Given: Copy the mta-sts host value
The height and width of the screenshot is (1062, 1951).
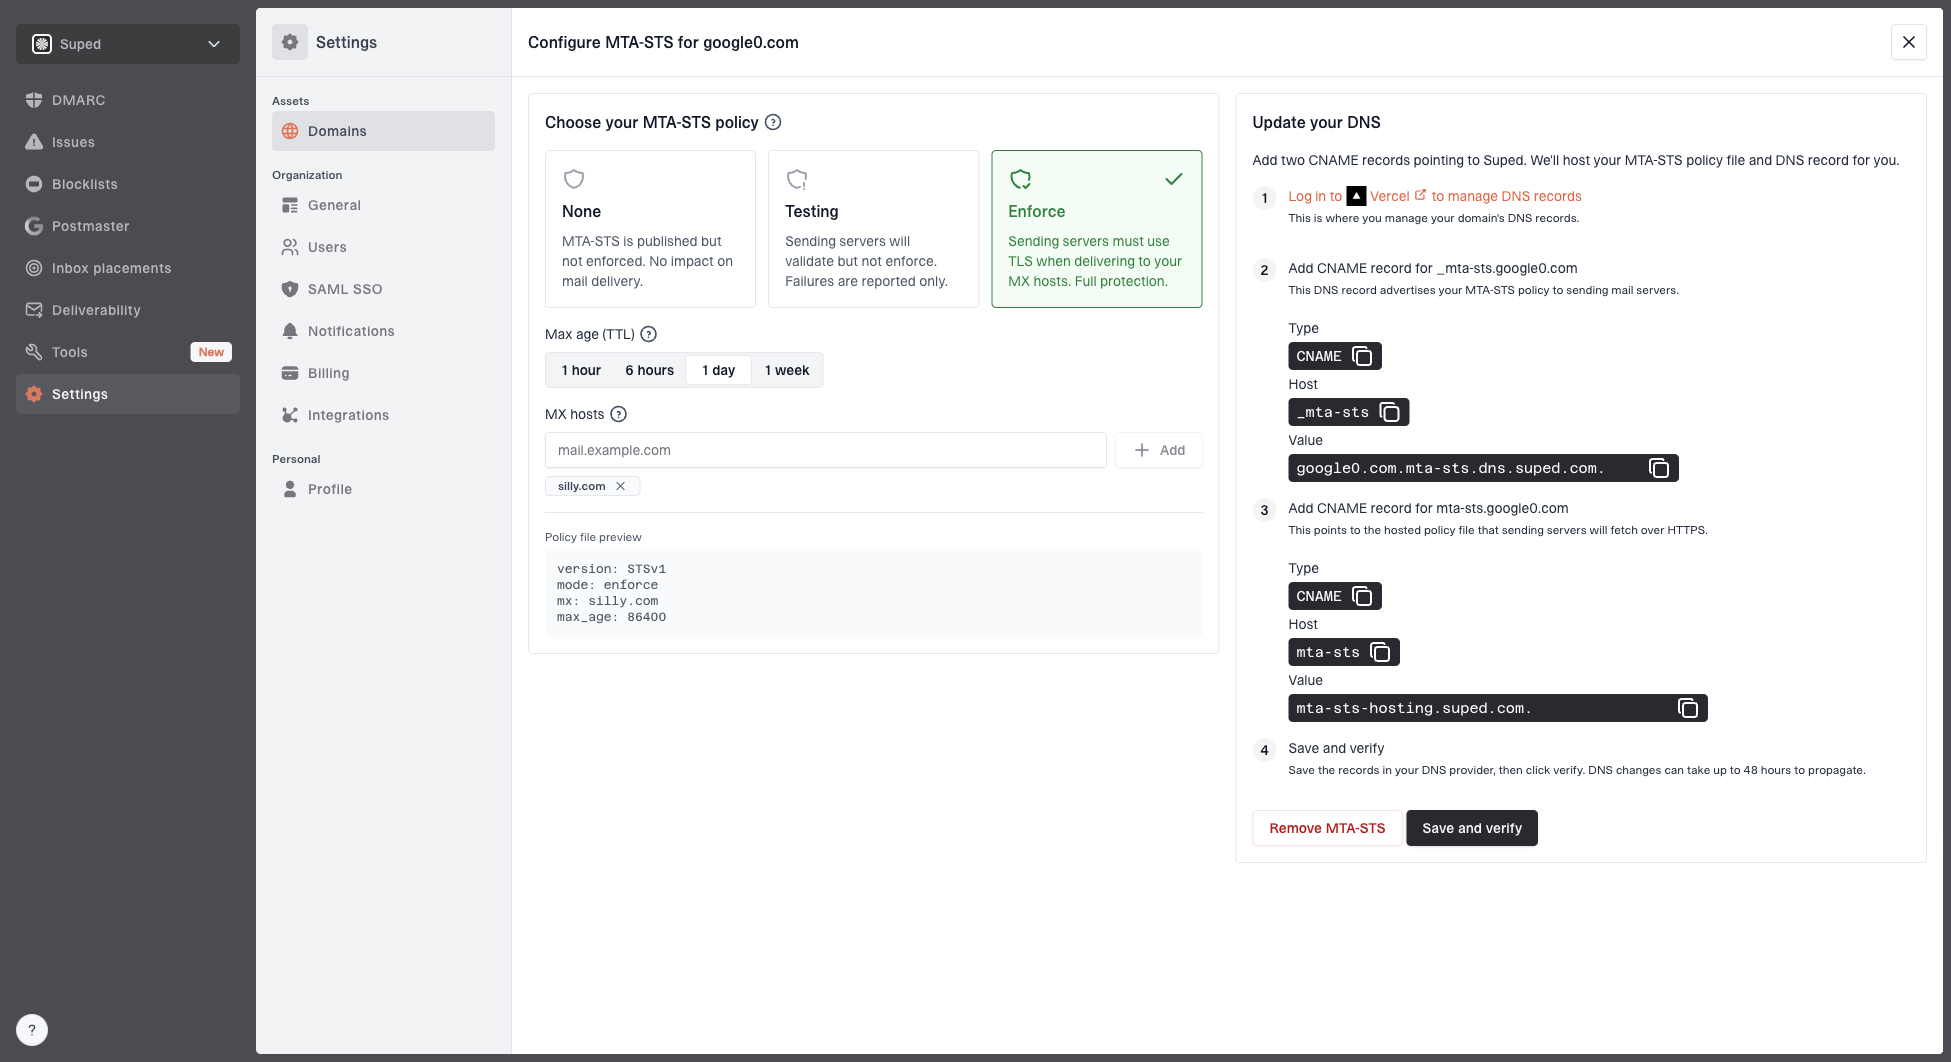Looking at the screenshot, I should pyautogui.click(x=1380, y=652).
